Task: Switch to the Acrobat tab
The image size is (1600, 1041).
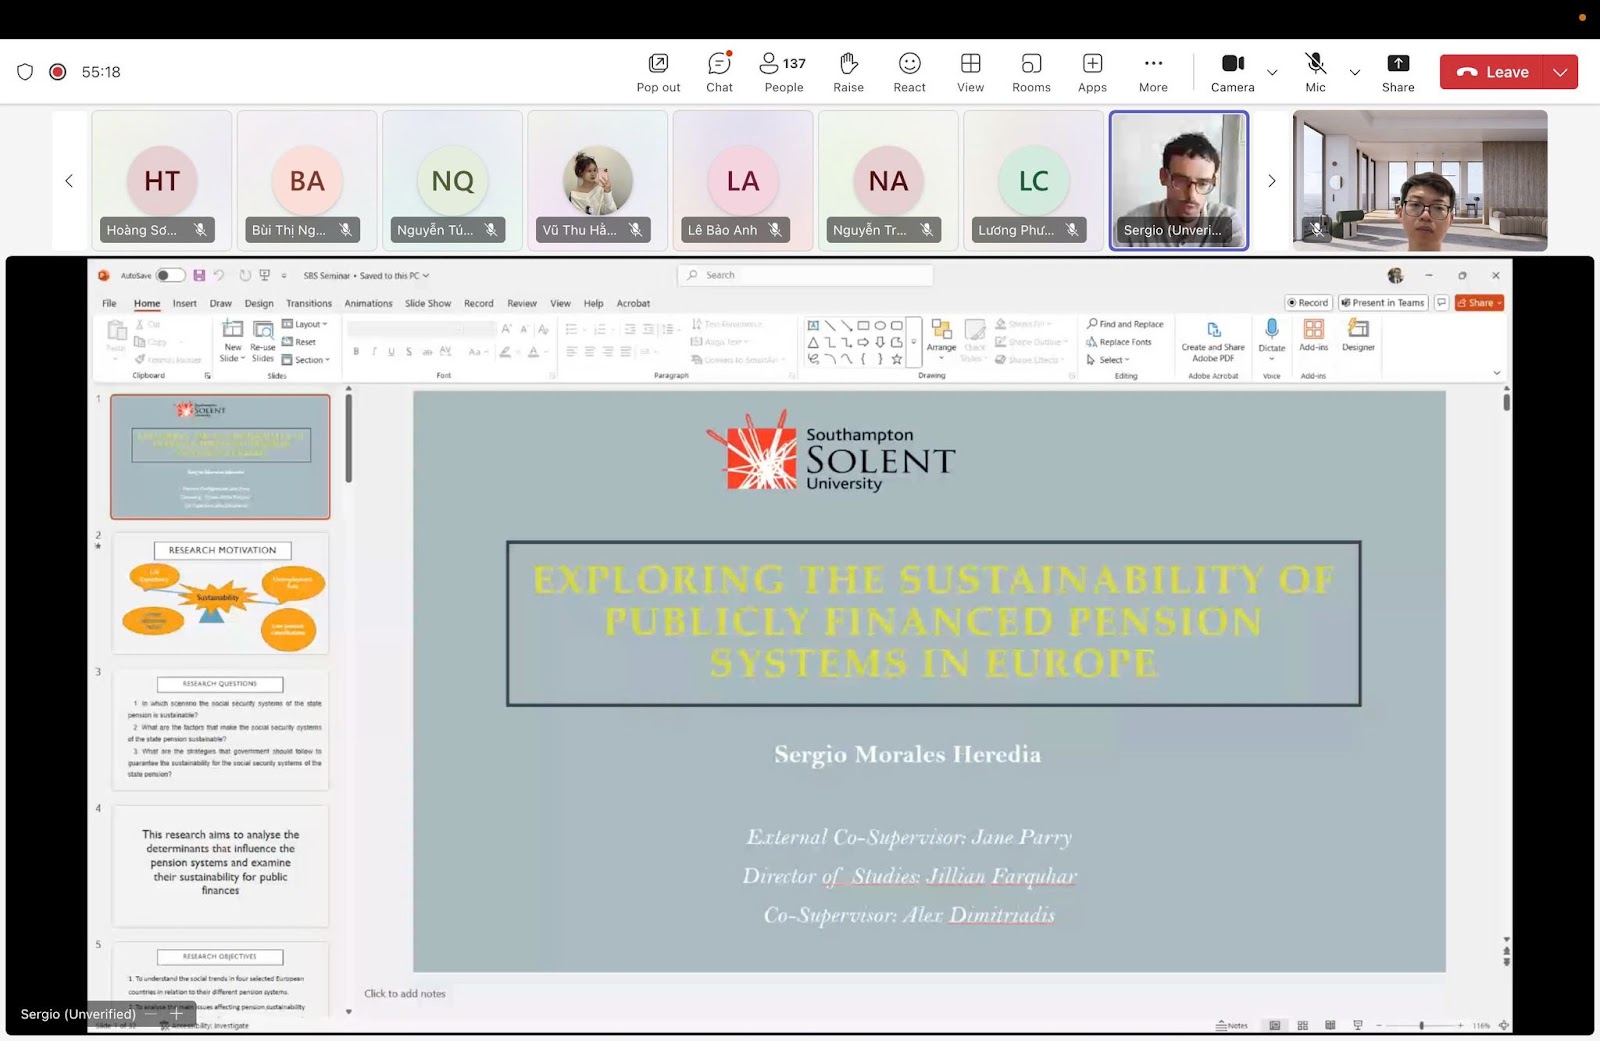Action: [633, 303]
